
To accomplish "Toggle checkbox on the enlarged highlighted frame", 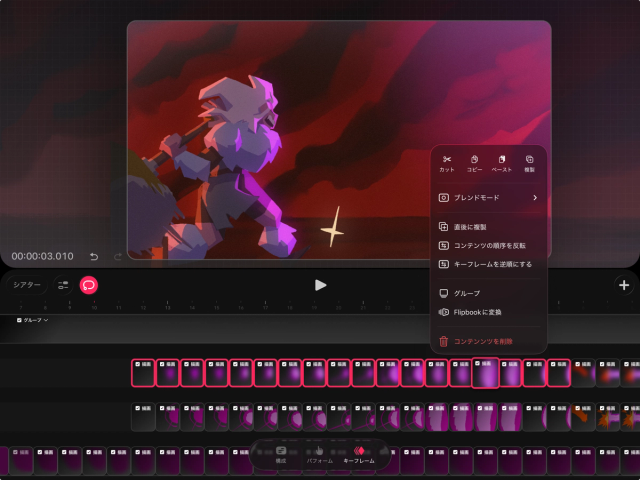I will click(478, 363).
